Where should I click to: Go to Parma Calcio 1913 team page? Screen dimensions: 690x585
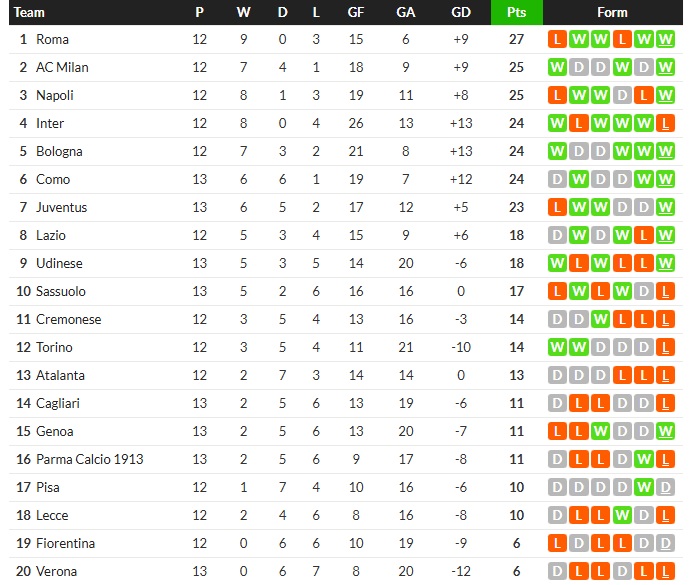click(x=89, y=459)
